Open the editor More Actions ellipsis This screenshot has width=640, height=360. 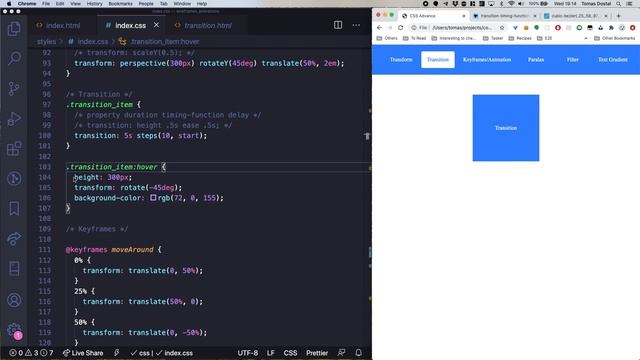356,25
